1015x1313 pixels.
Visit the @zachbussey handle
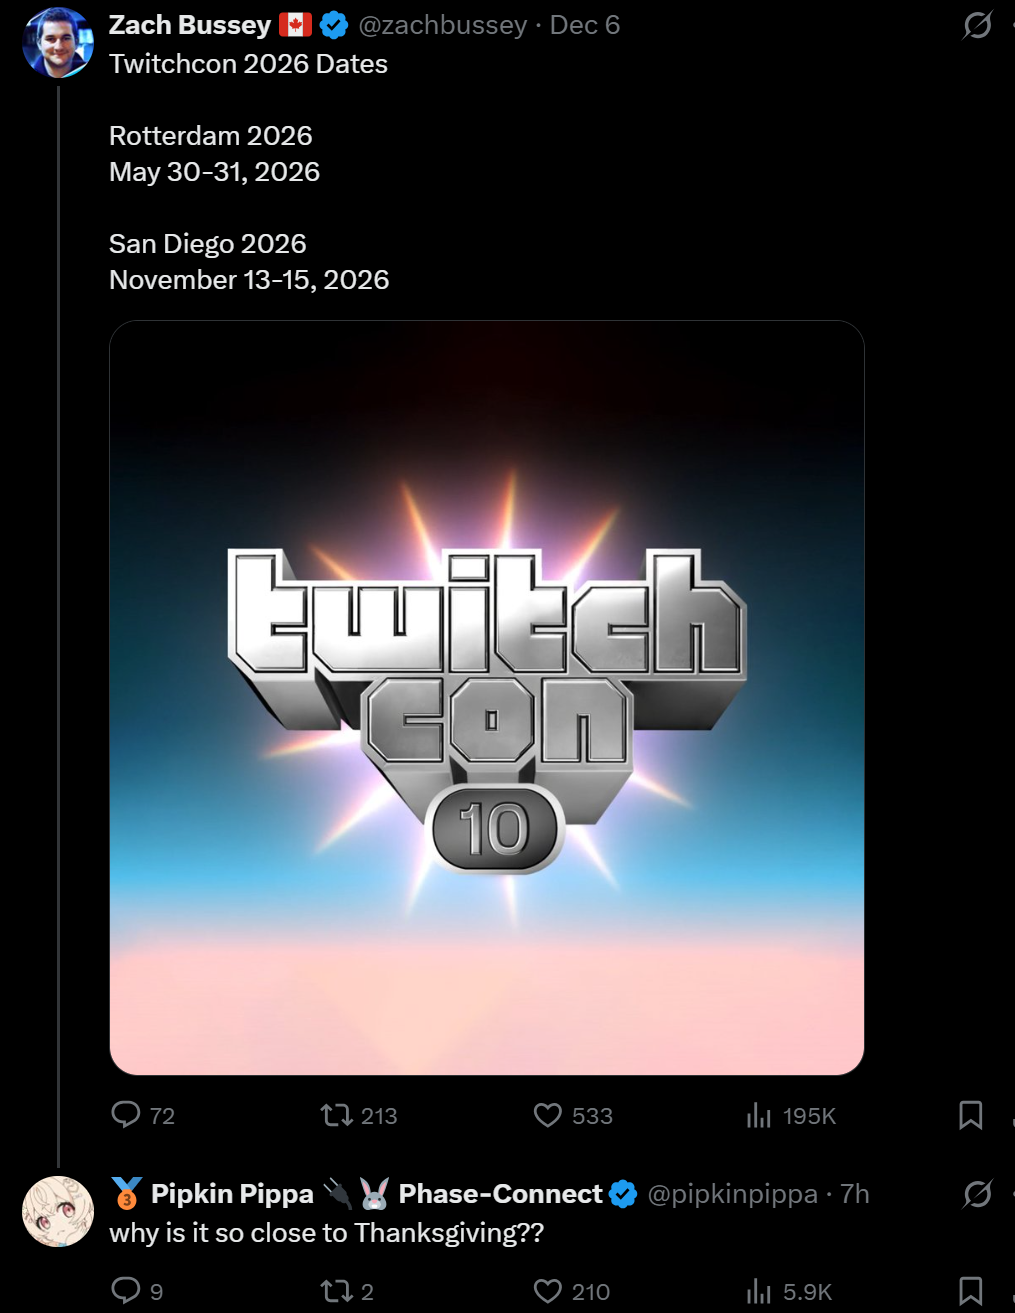(x=442, y=25)
